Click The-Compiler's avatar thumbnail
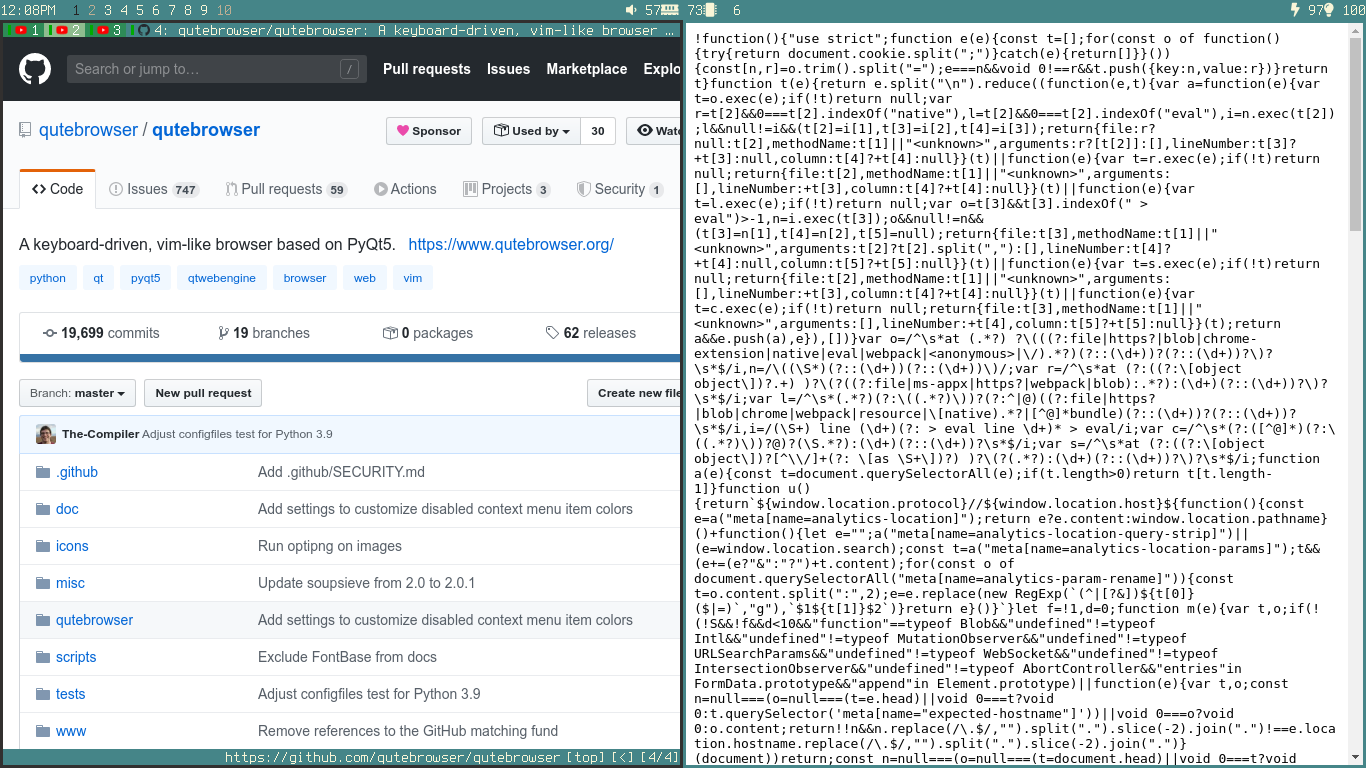Screen dimensions: 1366x768 coord(46,434)
